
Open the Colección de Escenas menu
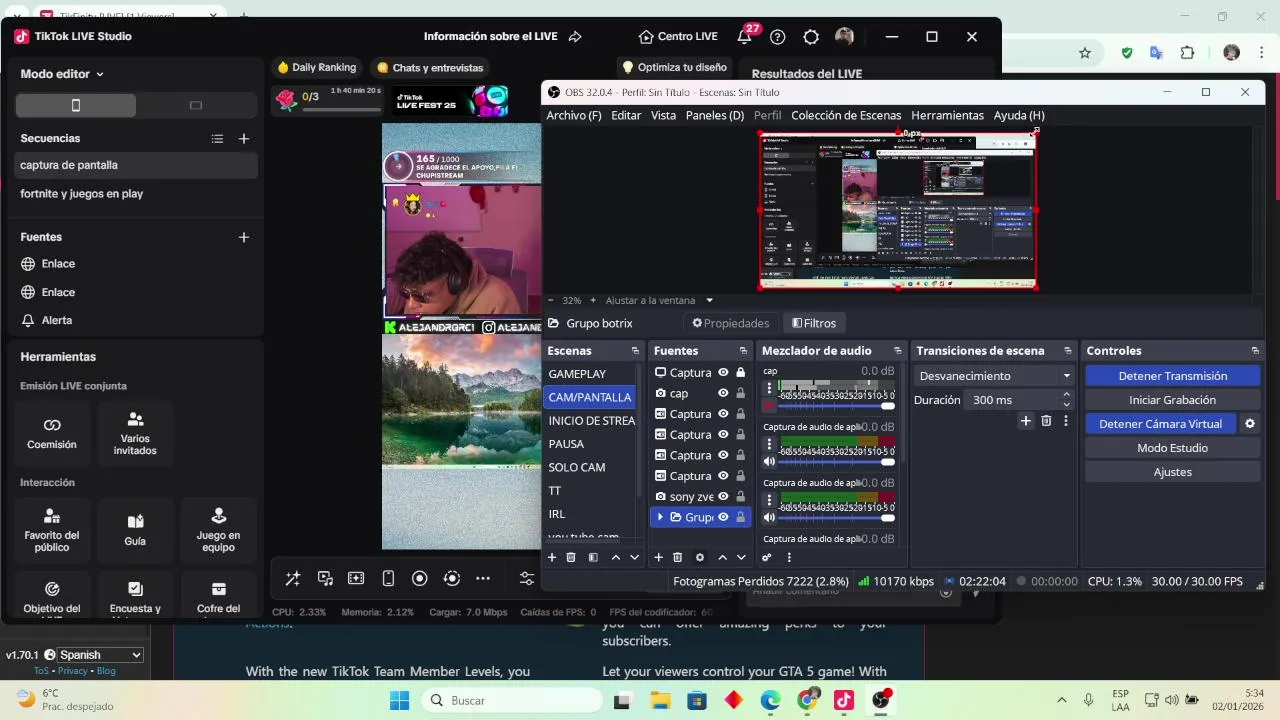tap(846, 115)
